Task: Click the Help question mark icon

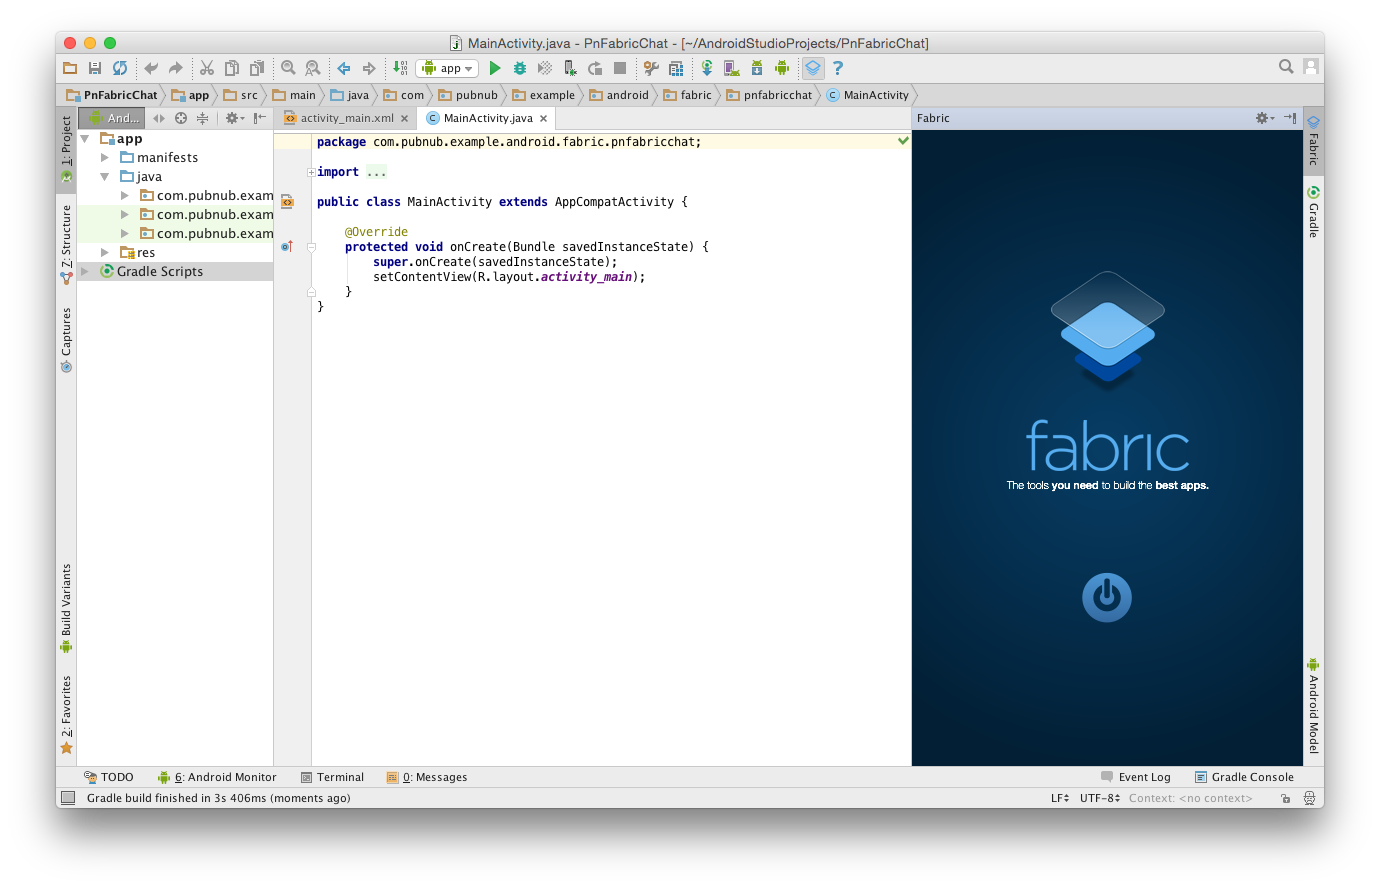Action: pyautogui.click(x=837, y=68)
